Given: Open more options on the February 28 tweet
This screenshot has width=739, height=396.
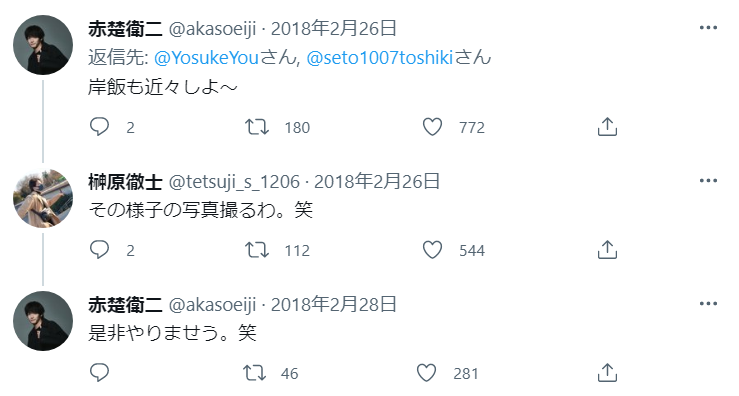Looking at the screenshot, I should 708,304.
